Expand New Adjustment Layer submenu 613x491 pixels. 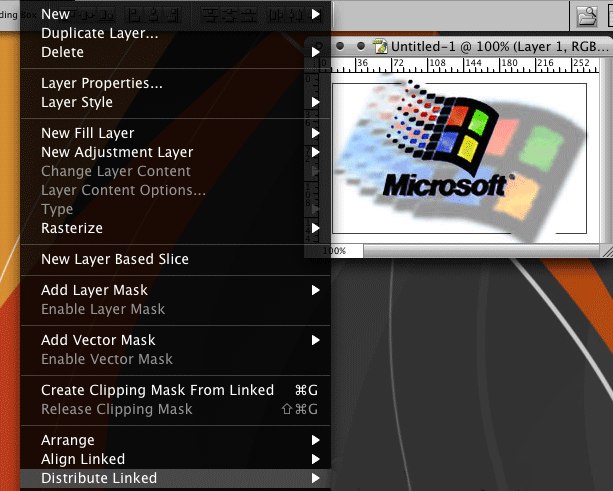point(175,152)
